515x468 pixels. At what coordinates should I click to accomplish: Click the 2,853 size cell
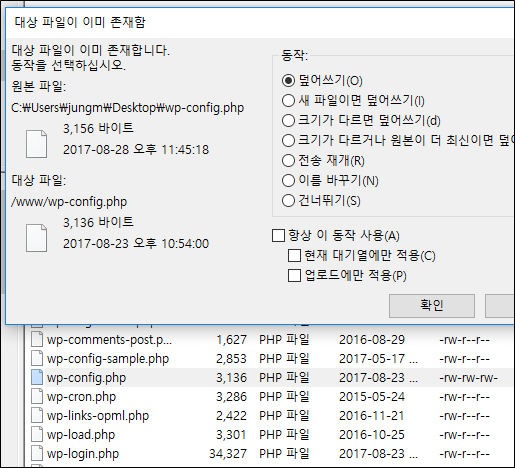(231, 359)
